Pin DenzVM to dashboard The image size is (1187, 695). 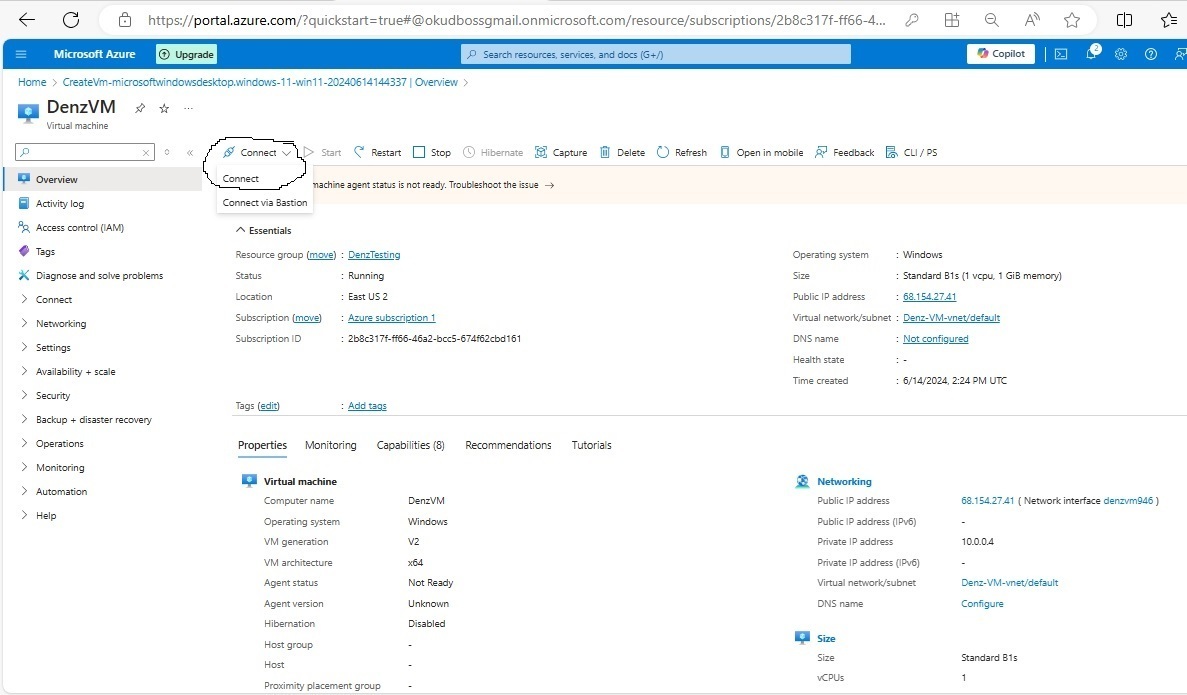140,108
